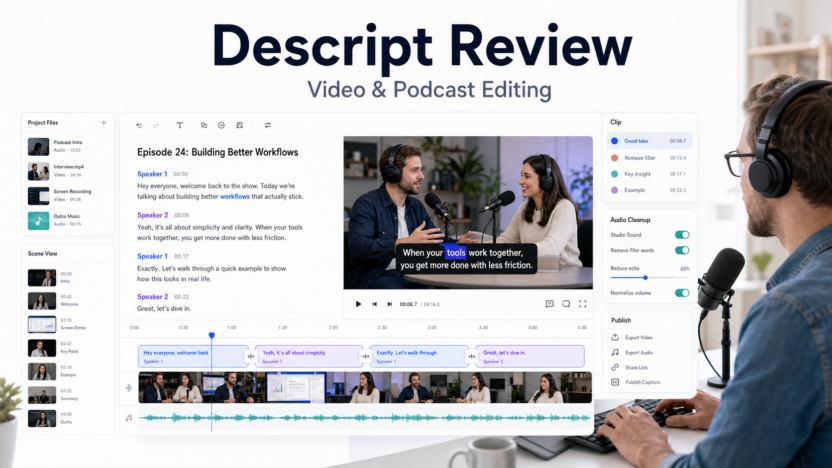Enter fullscreen video preview
This screenshot has height=468, width=832.
583,304
